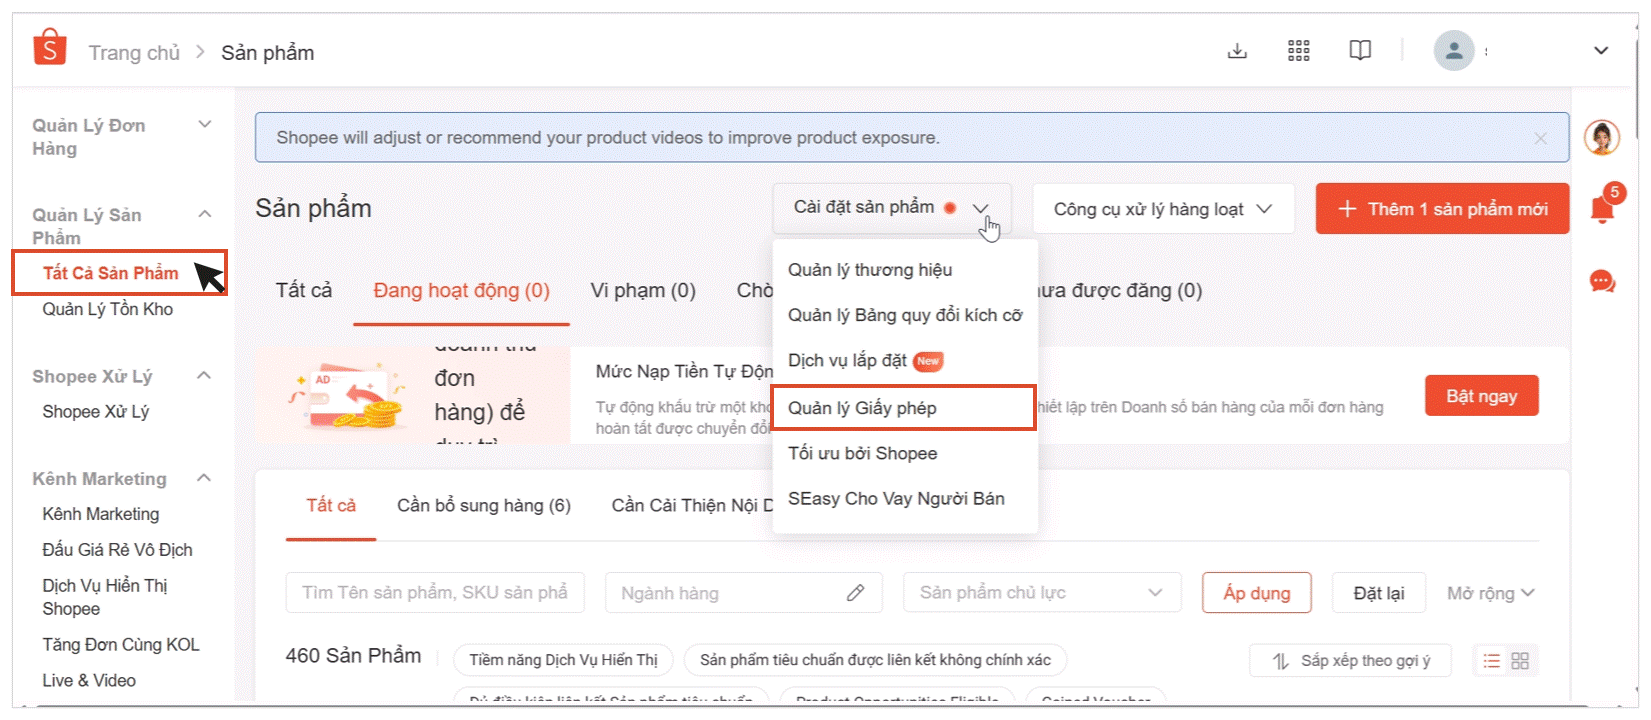The height and width of the screenshot is (720, 1651).
Task: Click the Áp dụng button
Action: pyautogui.click(x=1257, y=593)
